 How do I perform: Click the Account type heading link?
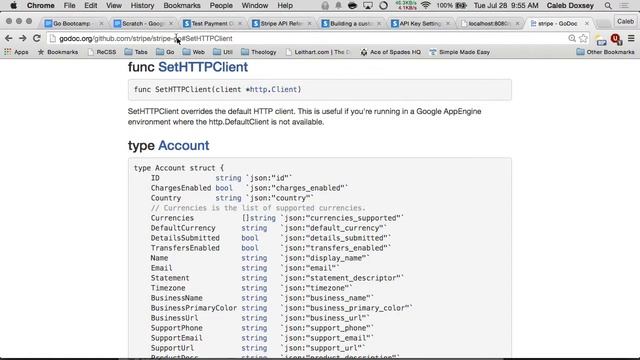pyautogui.click(x=184, y=145)
